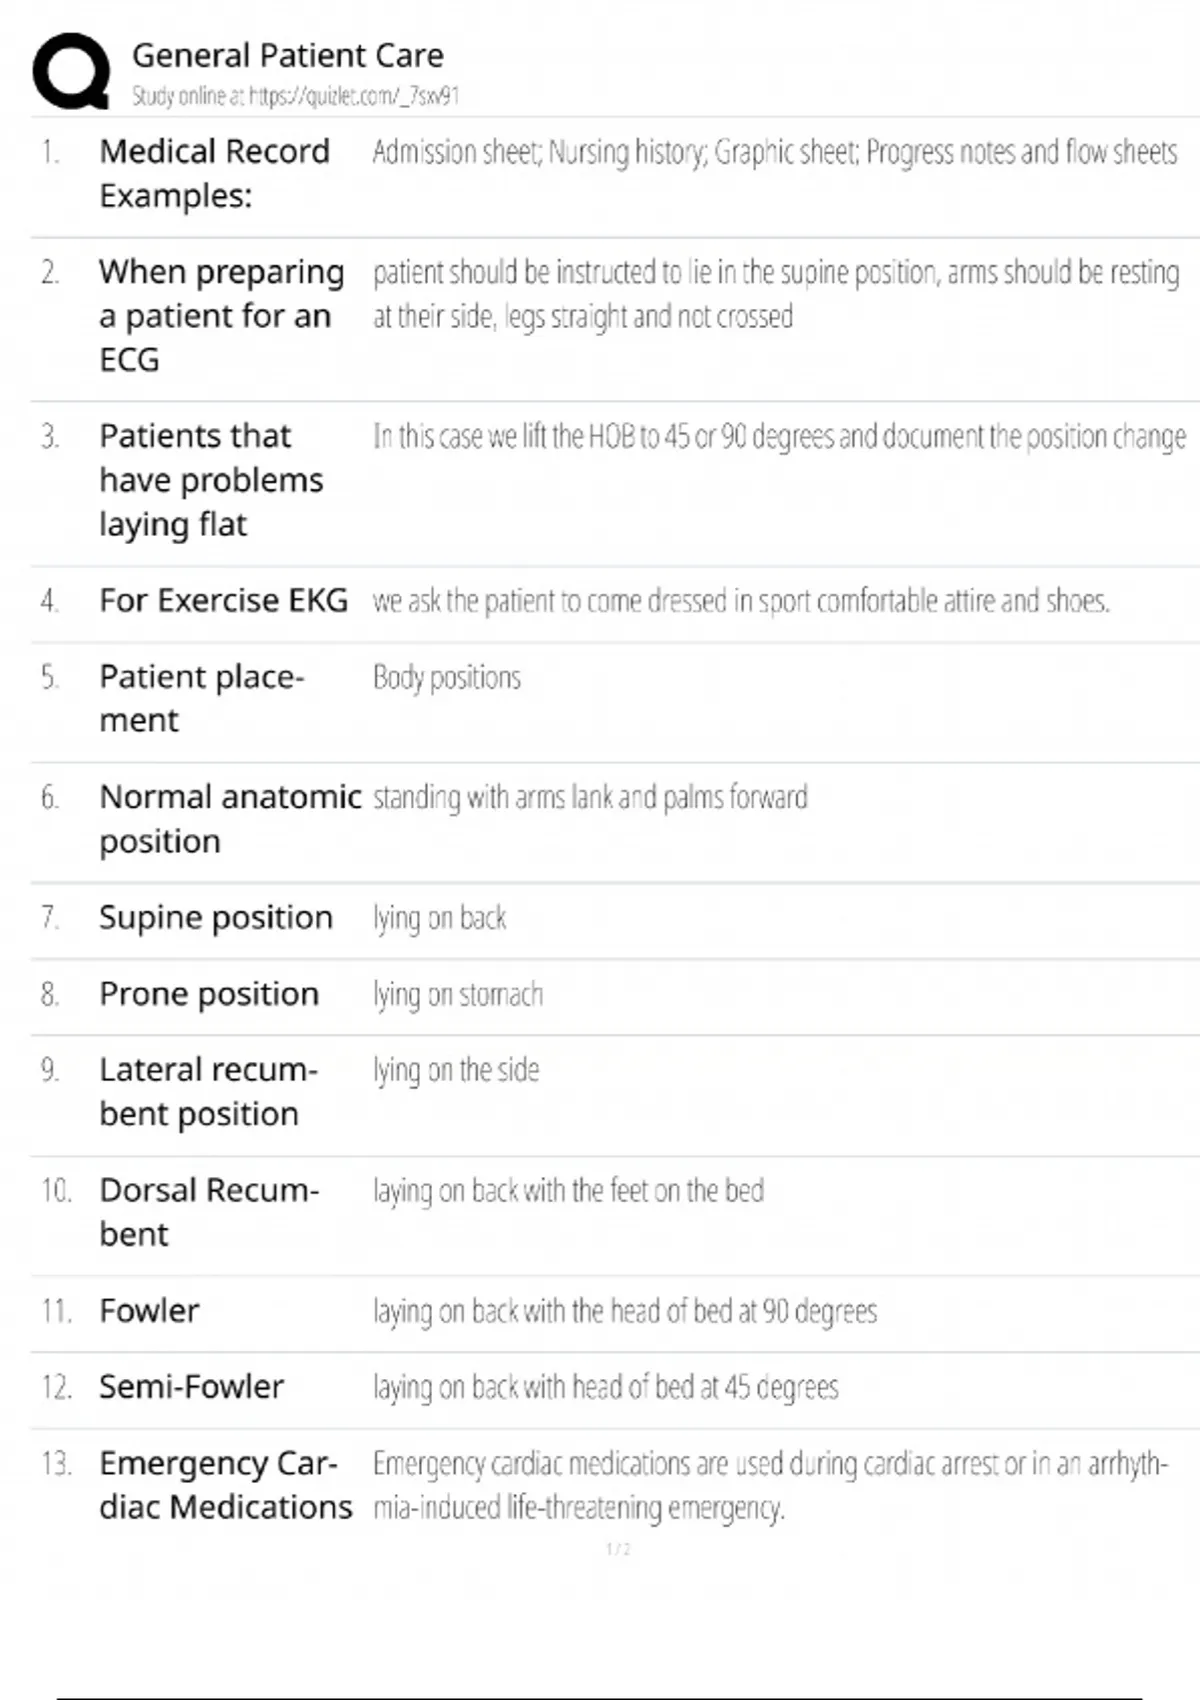1200x1700 pixels.
Task: Select the preparing a patient for ECG term
Action: tap(221, 315)
